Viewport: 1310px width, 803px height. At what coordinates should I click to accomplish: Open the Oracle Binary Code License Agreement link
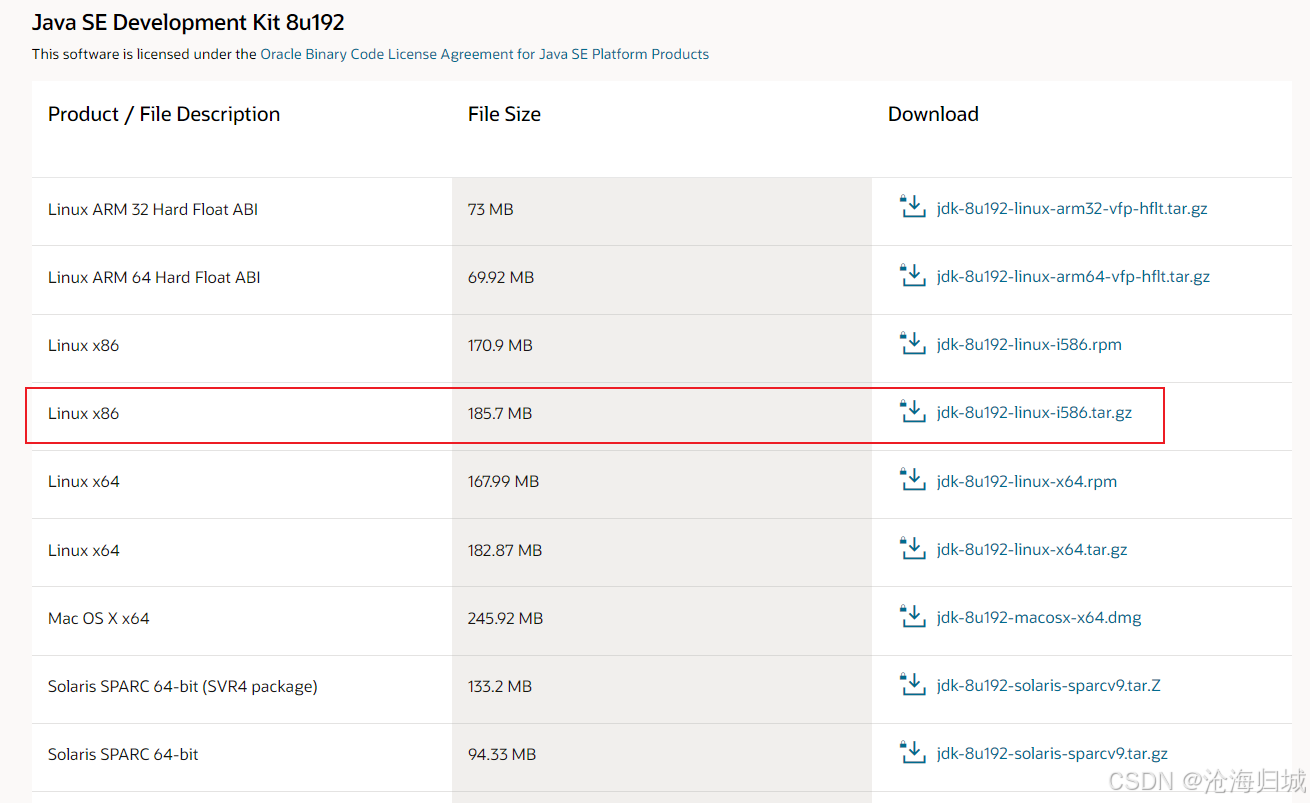coord(485,54)
